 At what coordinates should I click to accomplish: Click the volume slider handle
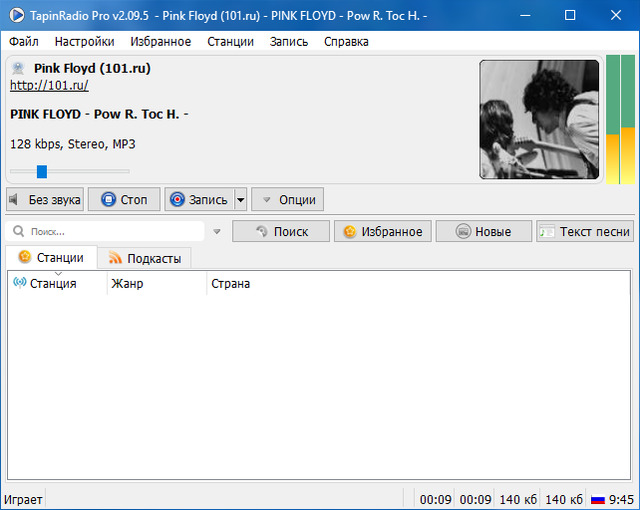tap(42, 171)
